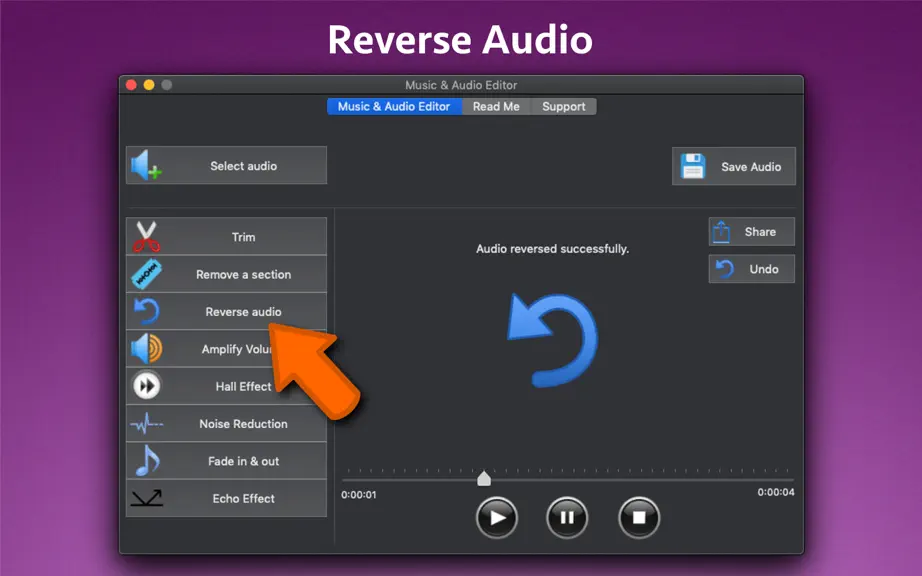Click the Share upload icon
The width and height of the screenshot is (922, 576).
[x=721, y=232]
